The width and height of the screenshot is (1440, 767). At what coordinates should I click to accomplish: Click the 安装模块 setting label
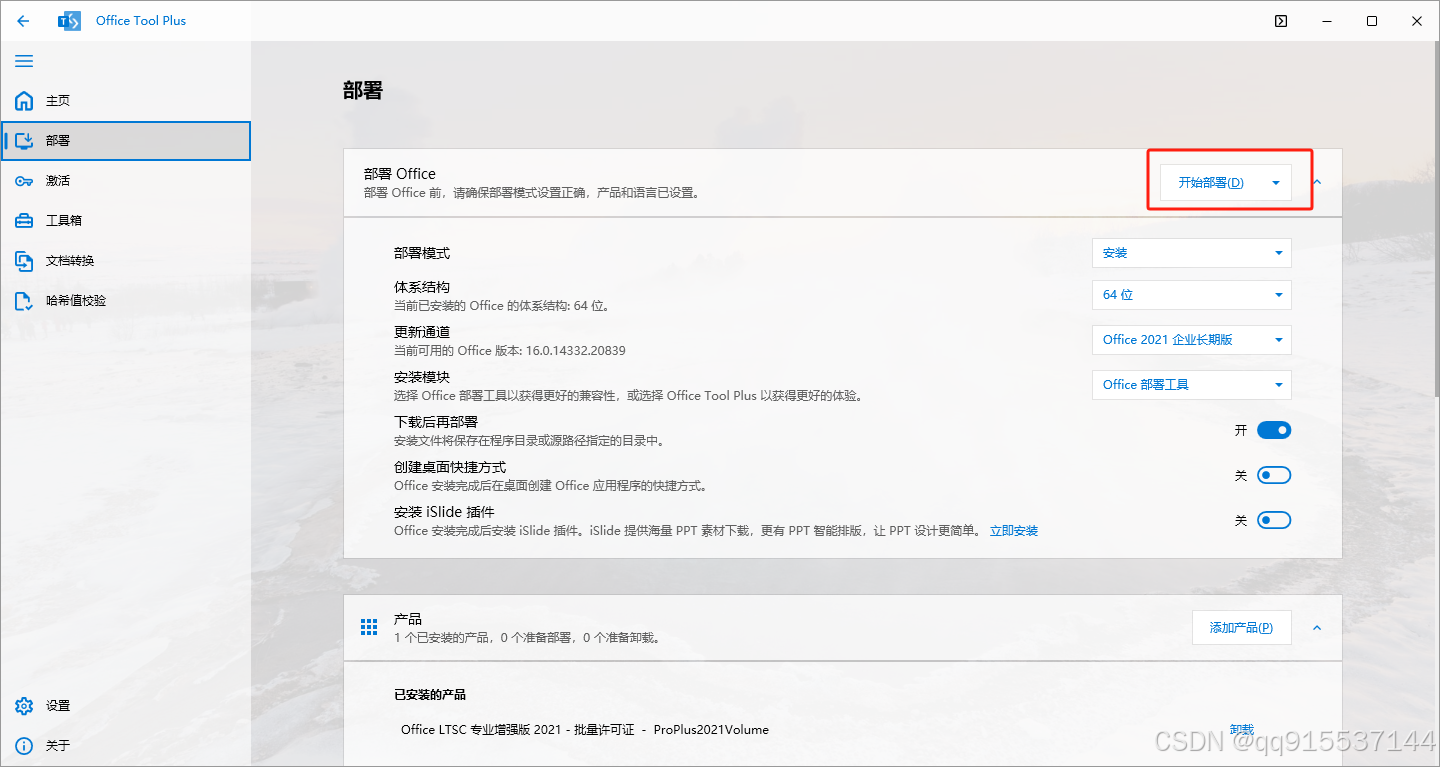pos(422,377)
